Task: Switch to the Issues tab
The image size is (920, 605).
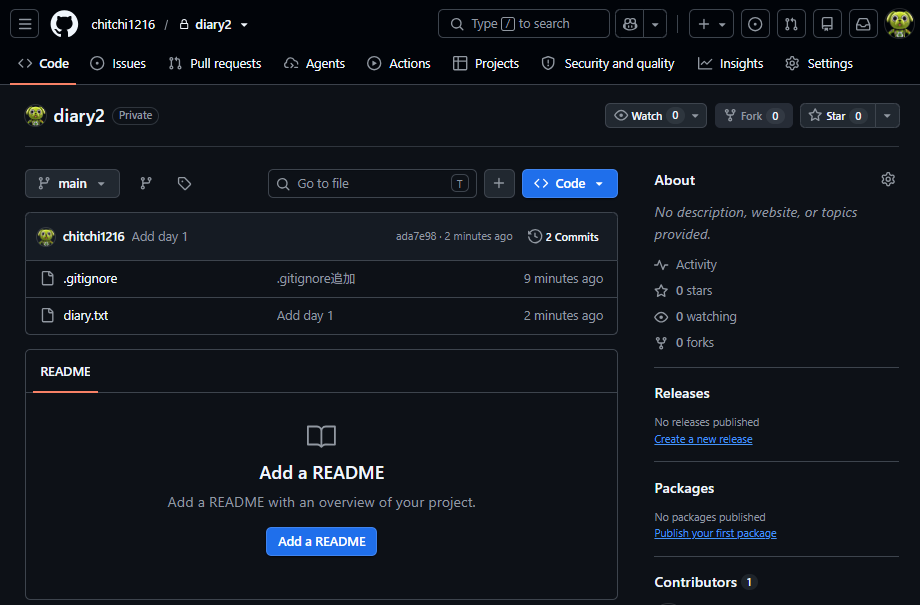Action: (x=118, y=63)
